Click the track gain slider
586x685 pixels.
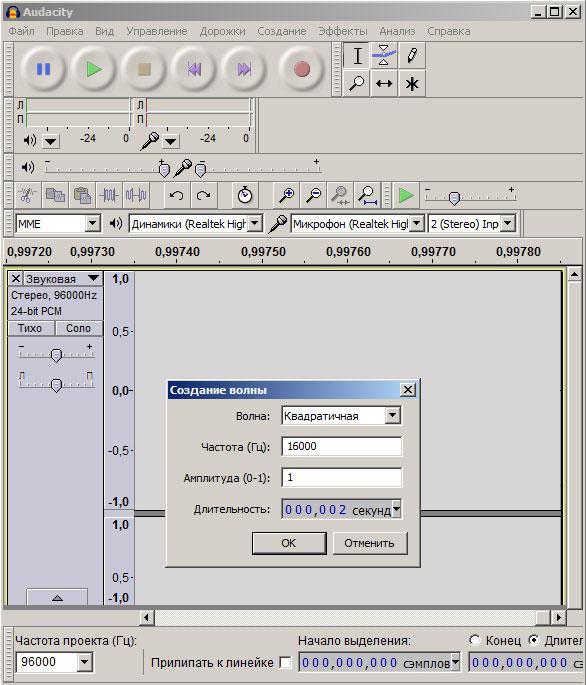[x=56, y=353]
